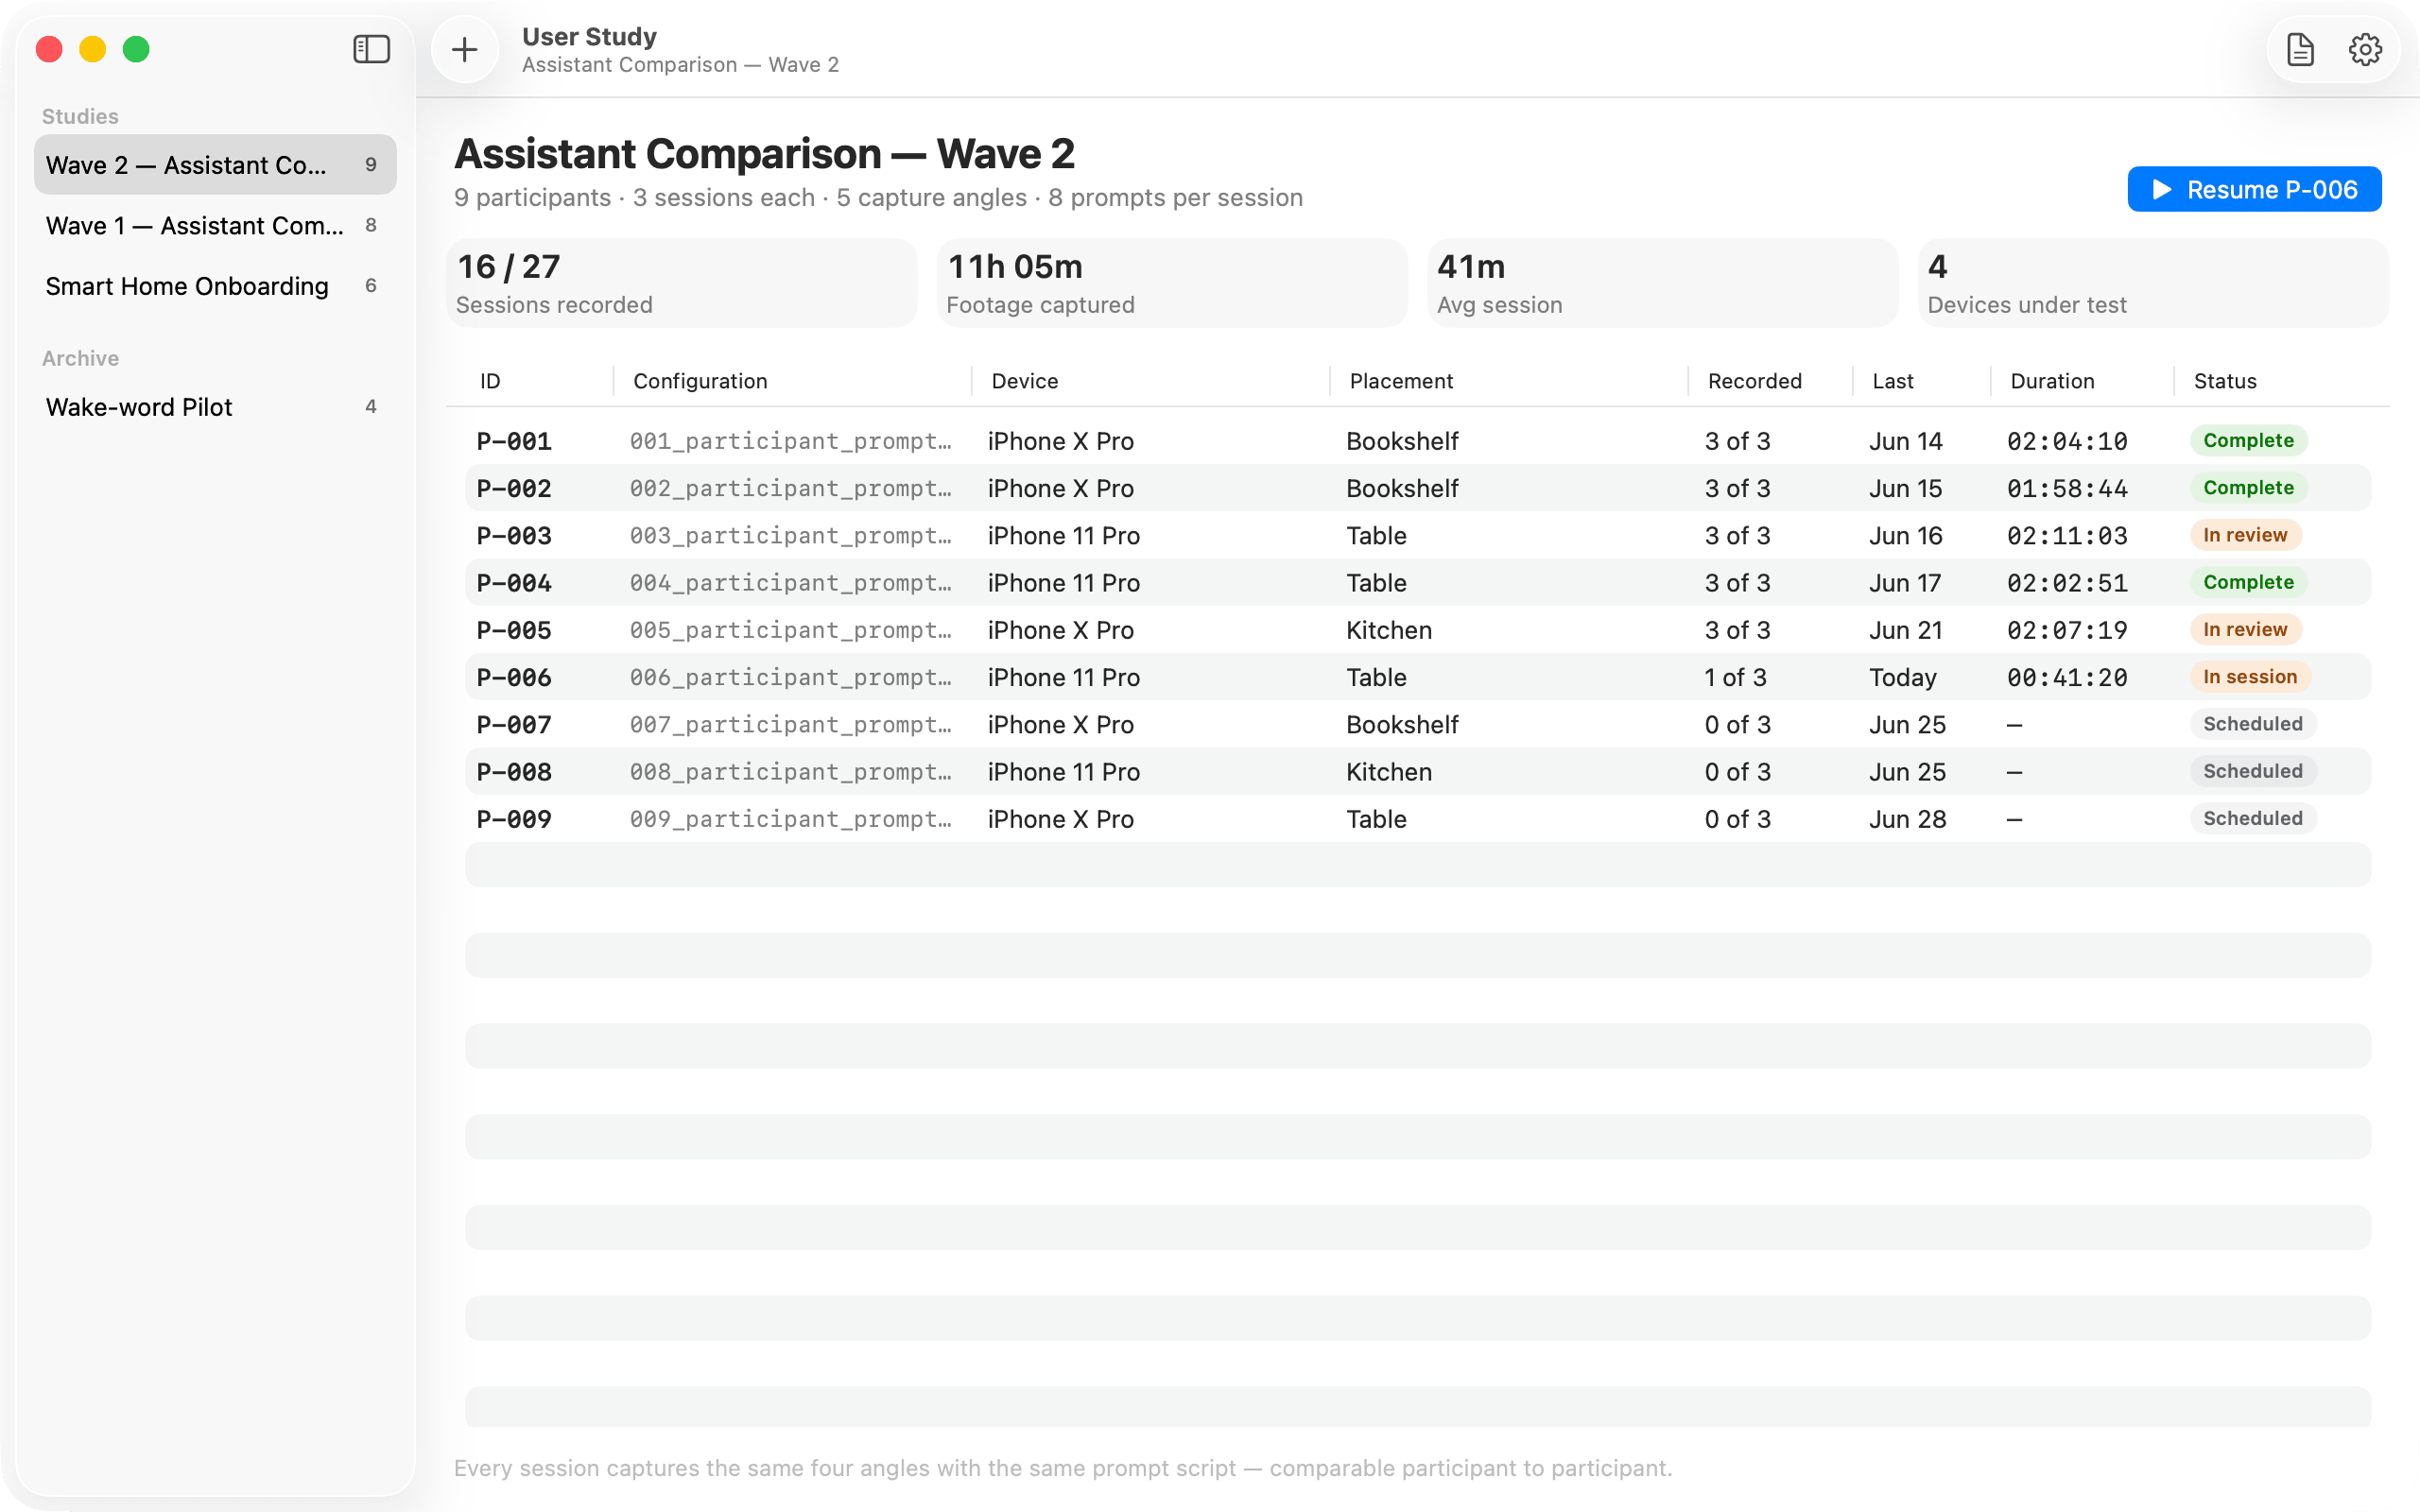Toggle the sidebar panel icon
Viewport: 2420px width, 1512px height.
click(x=371, y=49)
